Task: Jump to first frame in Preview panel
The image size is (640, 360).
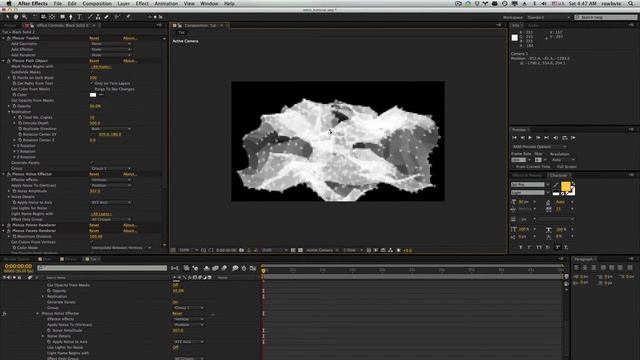Action: click(514, 138)
